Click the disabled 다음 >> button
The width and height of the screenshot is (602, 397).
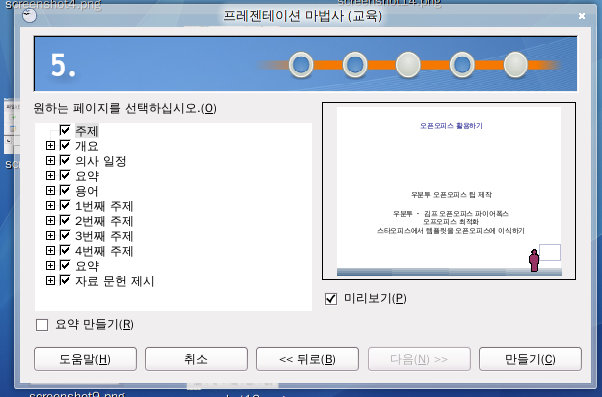coord(419,359)
